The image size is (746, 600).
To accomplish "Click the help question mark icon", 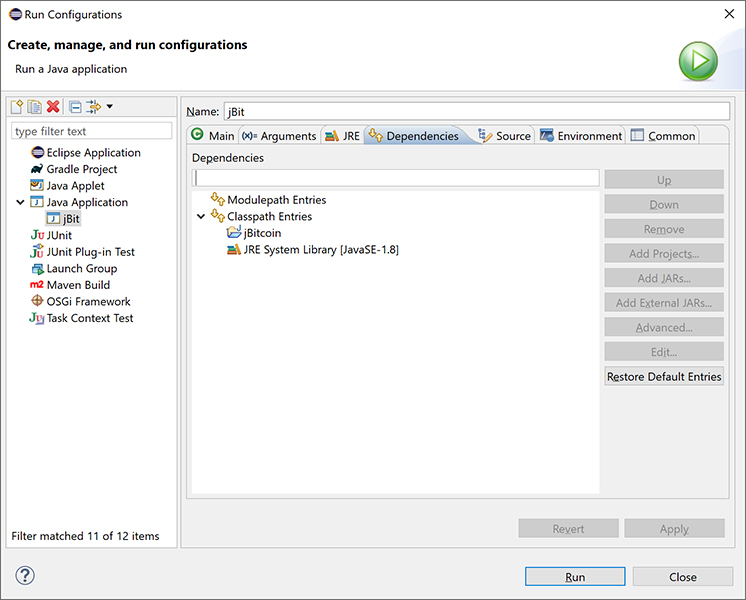I will (25, 576).
